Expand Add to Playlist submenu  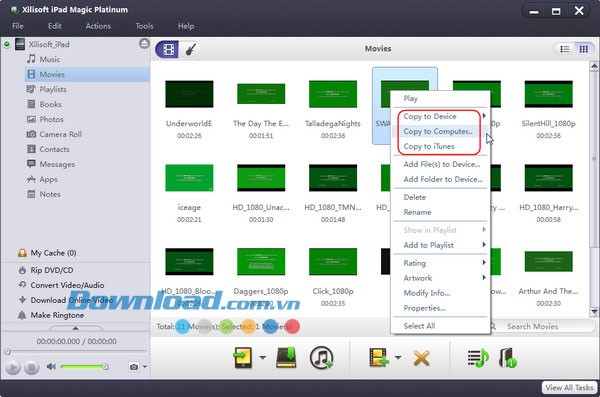tap(440, 245)
